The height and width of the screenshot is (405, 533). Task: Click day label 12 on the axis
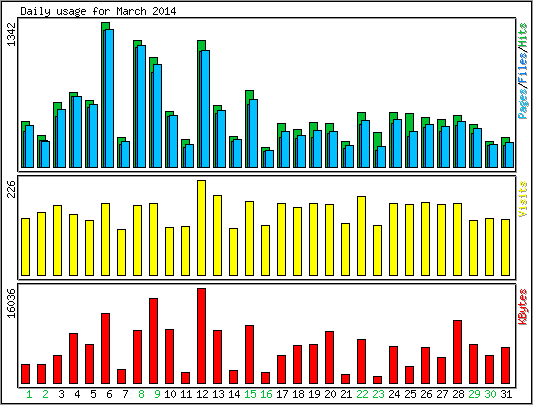pyautogui.click(x=202, y=394)
